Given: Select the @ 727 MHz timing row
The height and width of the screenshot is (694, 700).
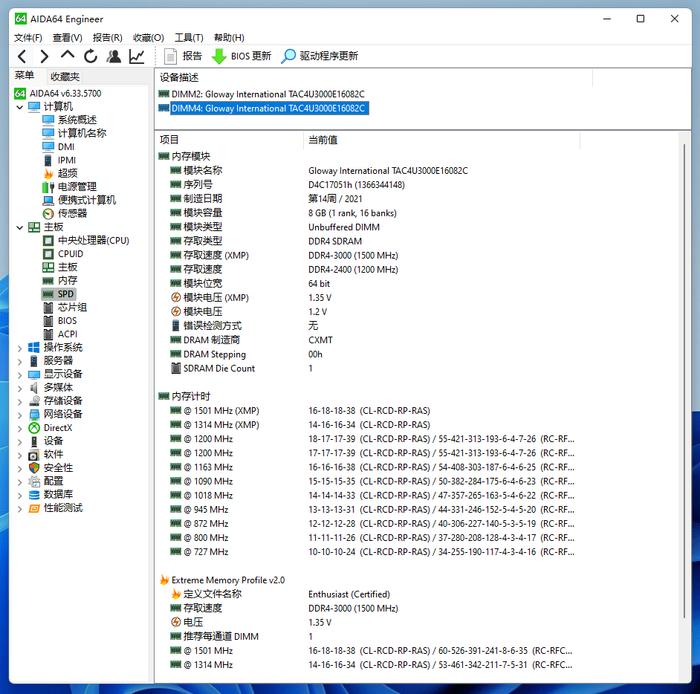Looking at the screenshot, I should pos(372,552).
